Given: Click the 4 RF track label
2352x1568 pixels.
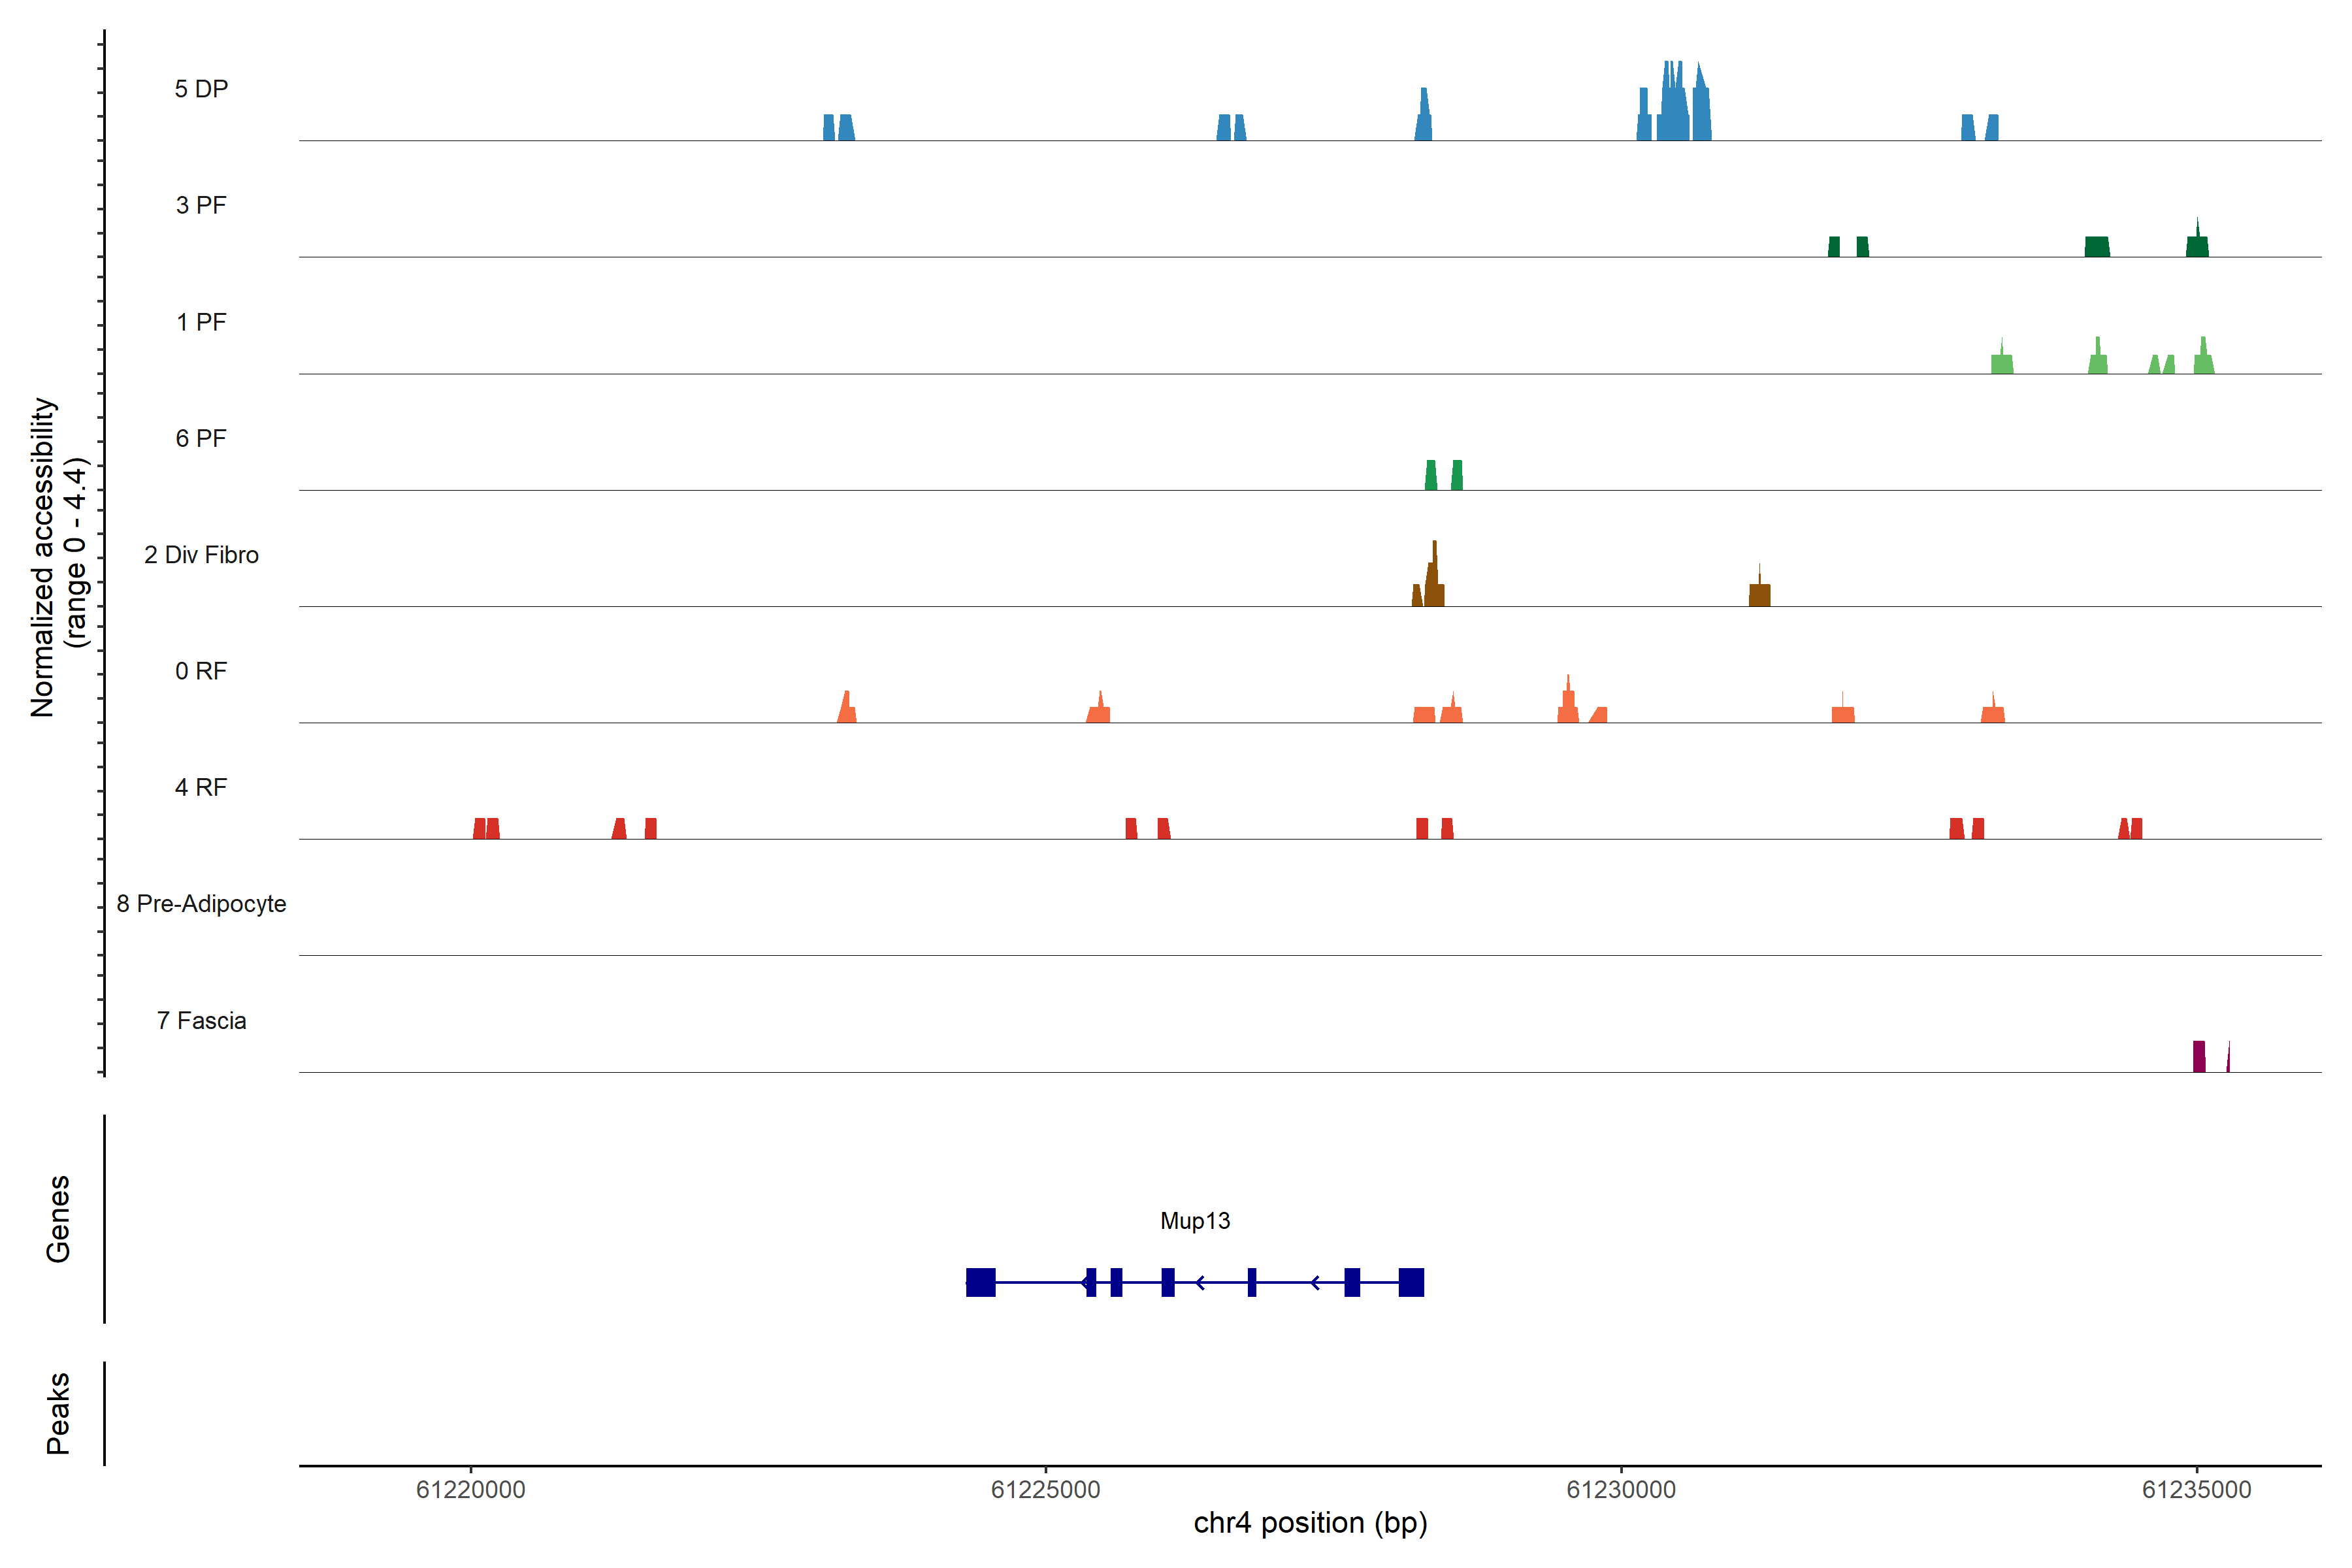Looking at the screenshot, I should tap(201, 787).
